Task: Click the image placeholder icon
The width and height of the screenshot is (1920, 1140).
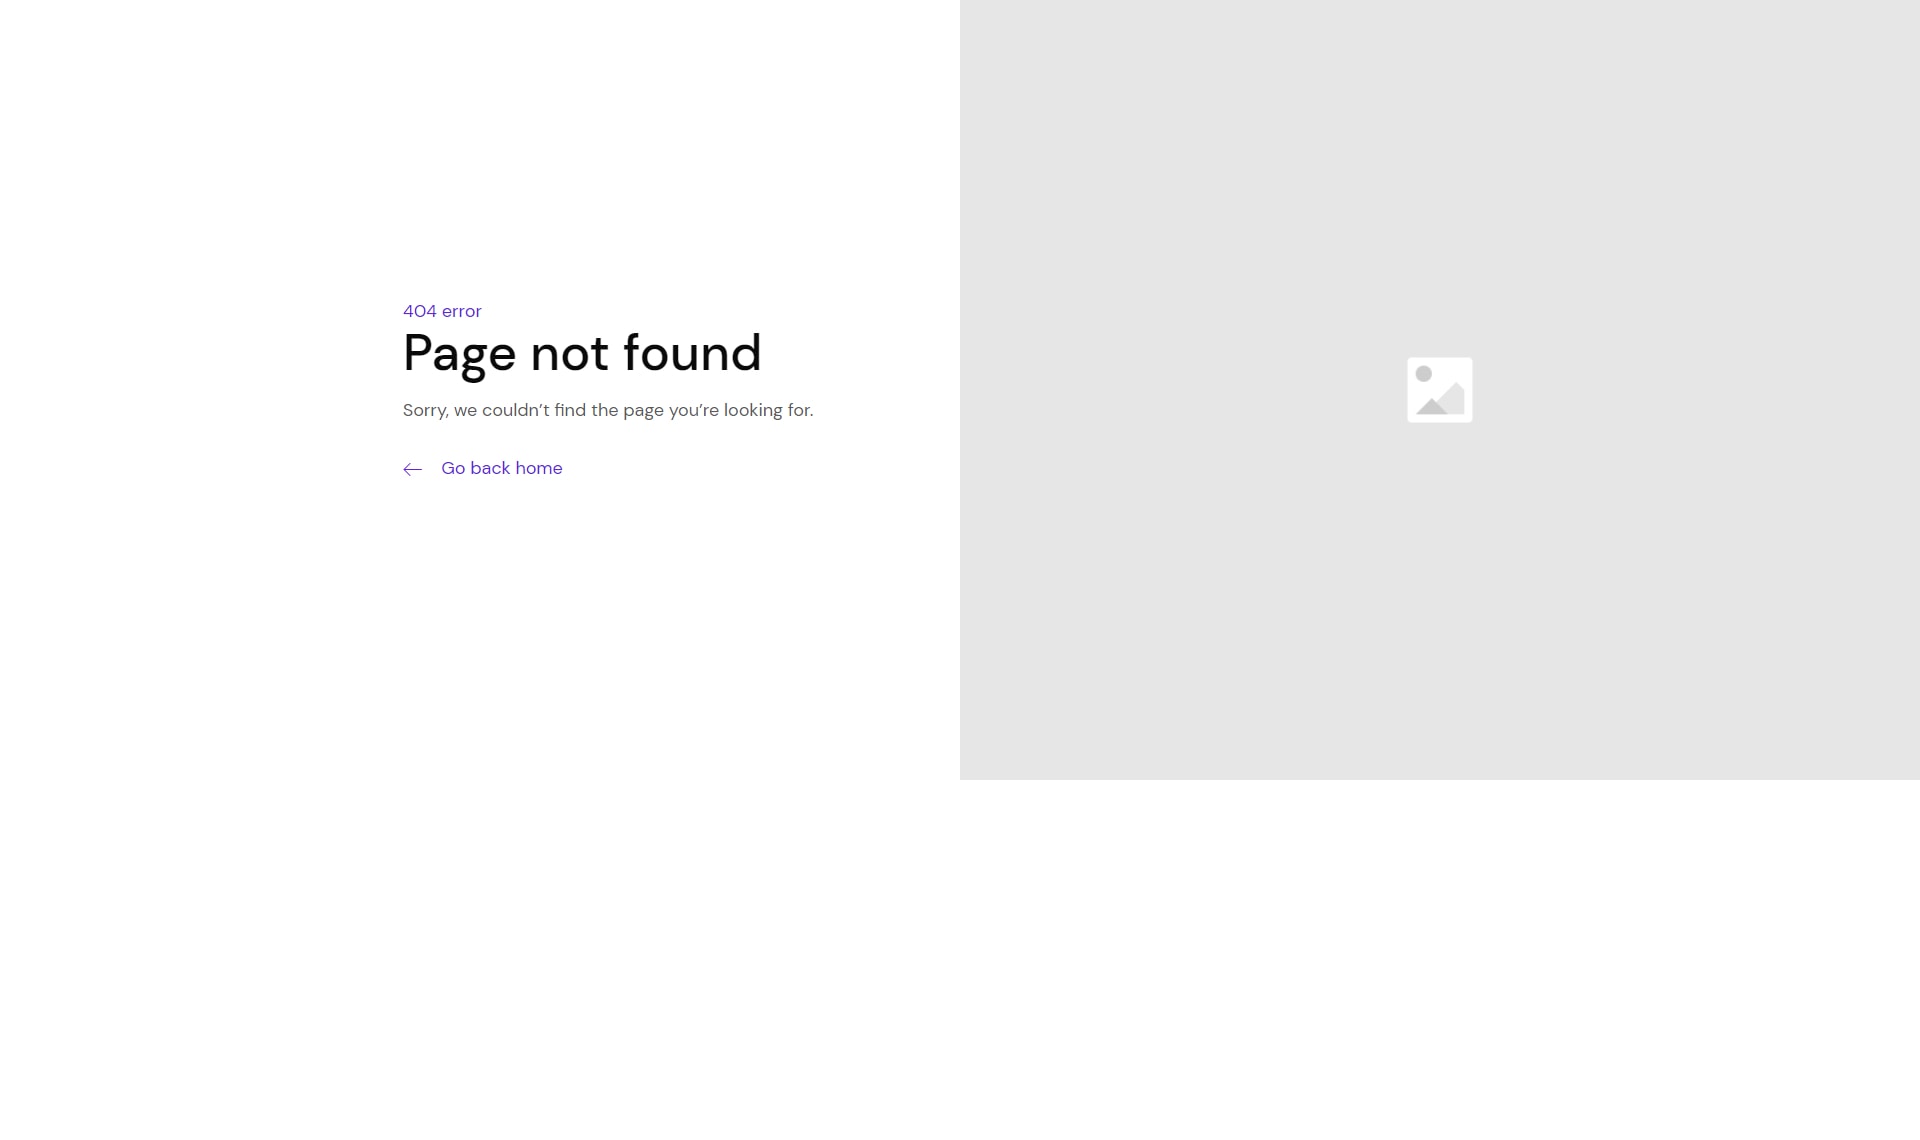Action: [x=1440, y=390]
